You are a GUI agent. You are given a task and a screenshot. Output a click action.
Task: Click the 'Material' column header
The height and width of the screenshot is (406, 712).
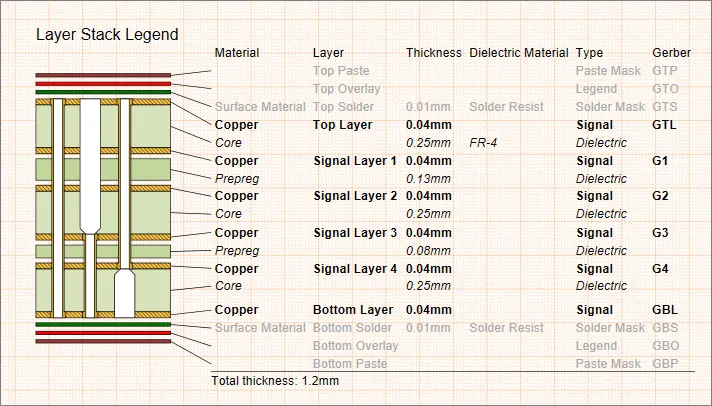237,53
